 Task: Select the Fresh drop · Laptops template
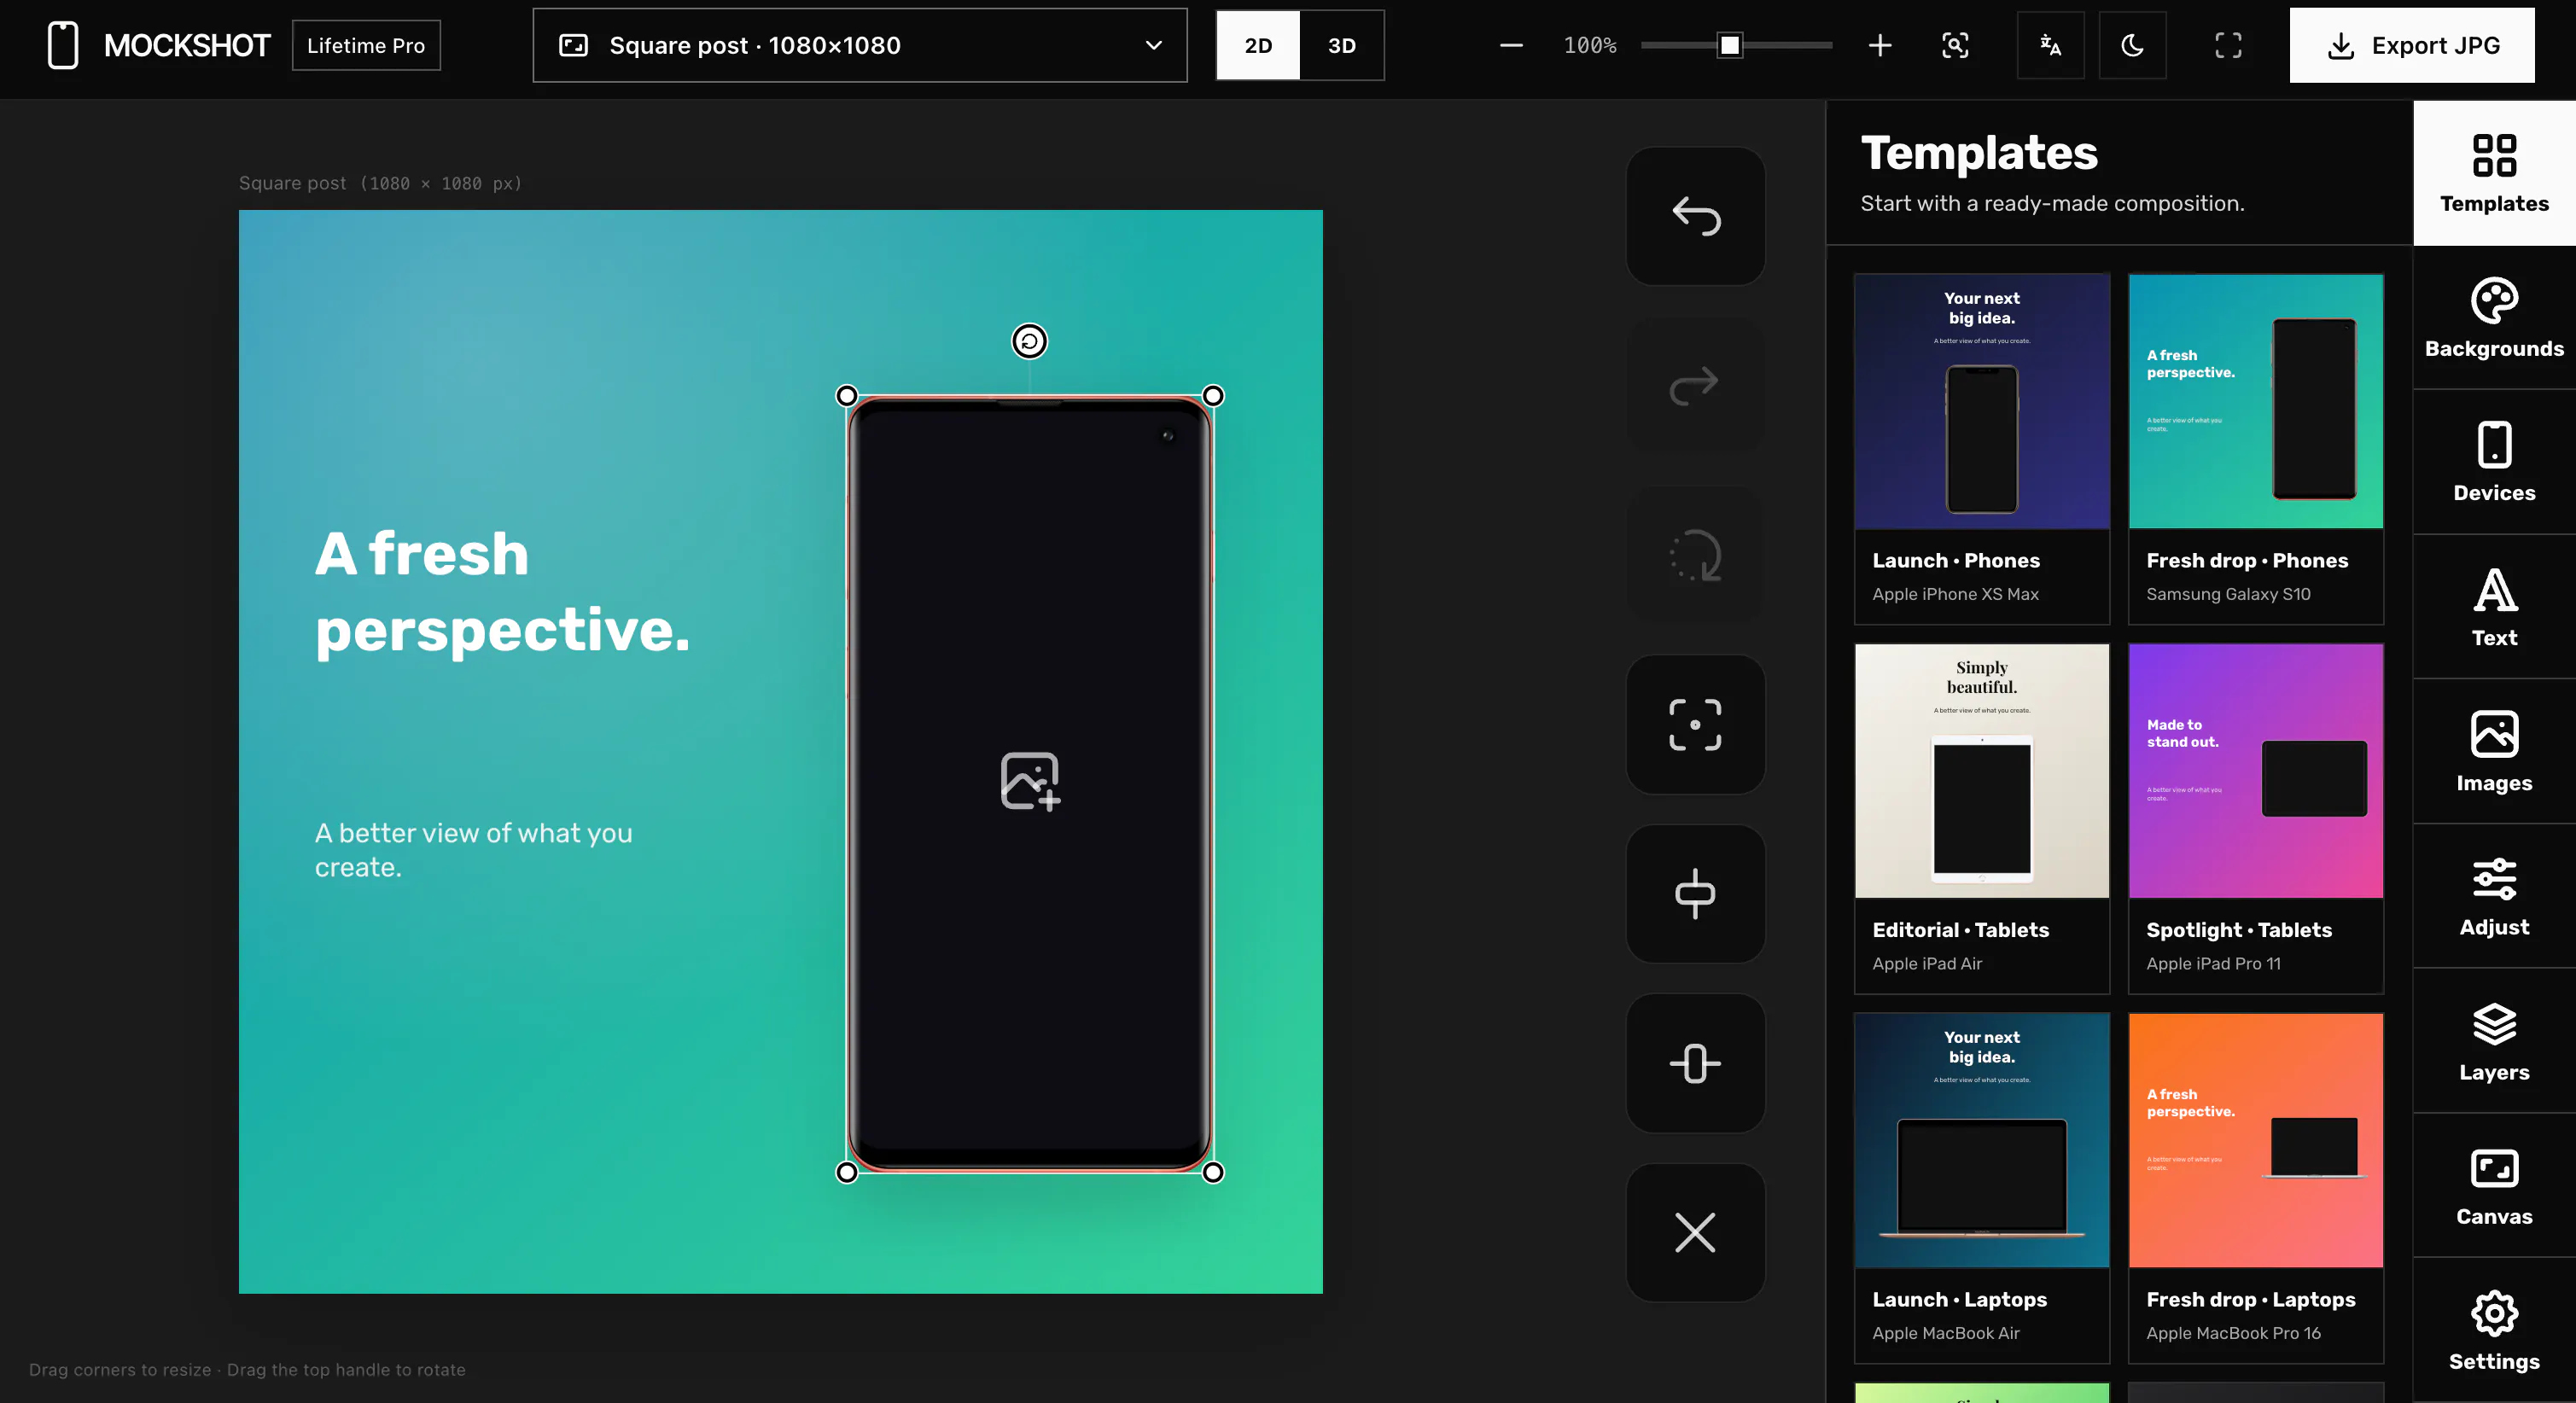click(2255, 1188)
